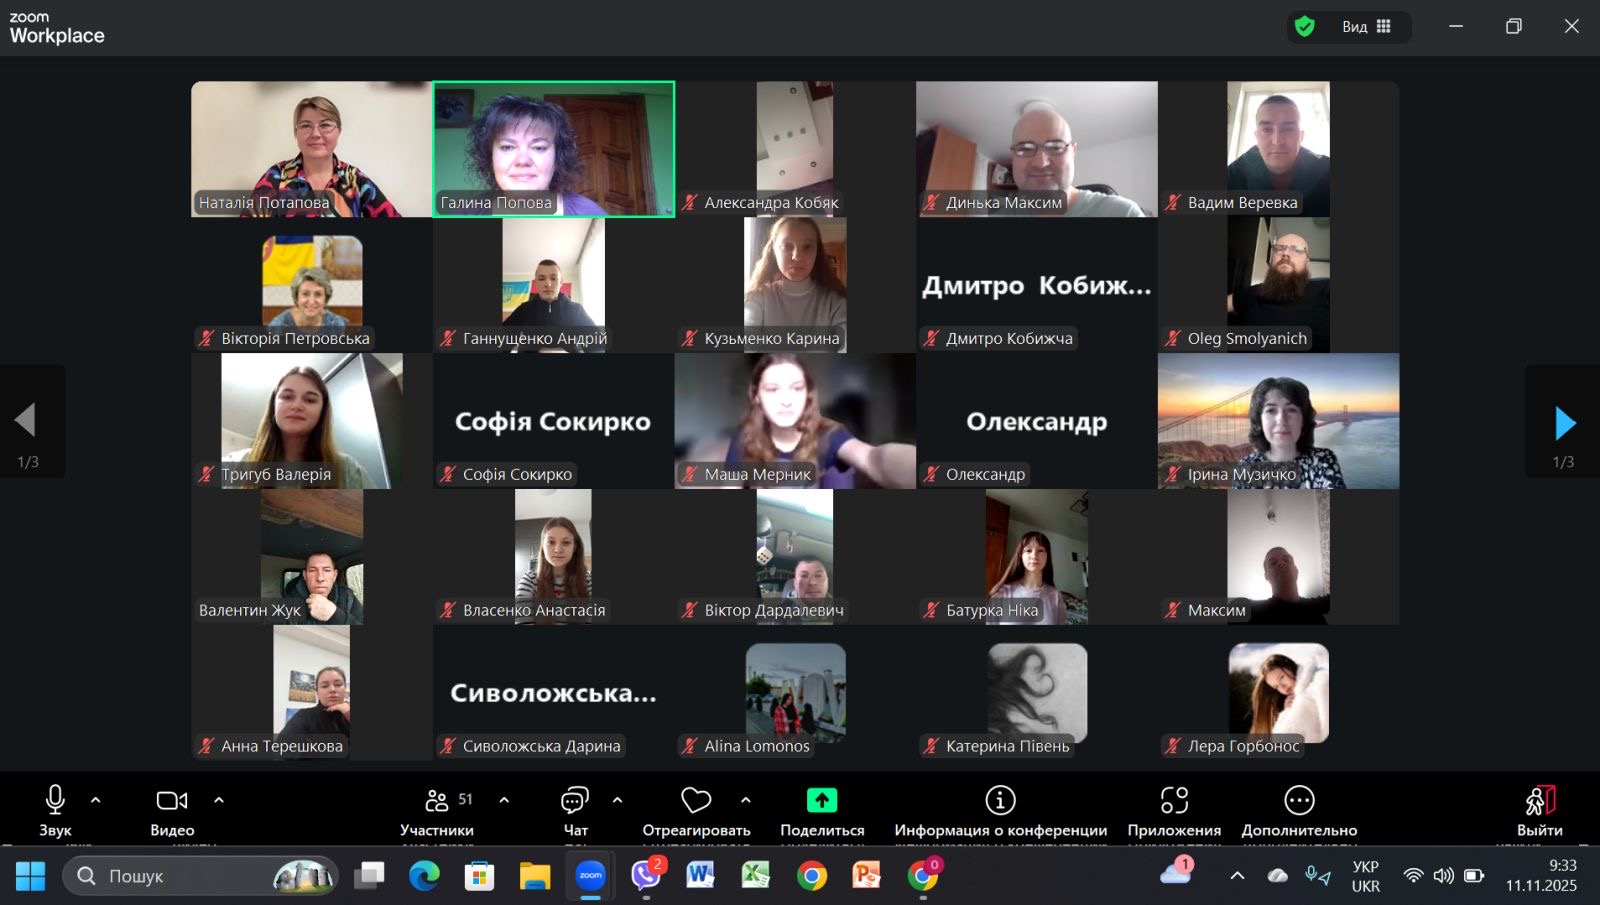This screenshot has height=905, width=1600.
Task: Open the Чат chat panel
Action: [x=575, y=801]
